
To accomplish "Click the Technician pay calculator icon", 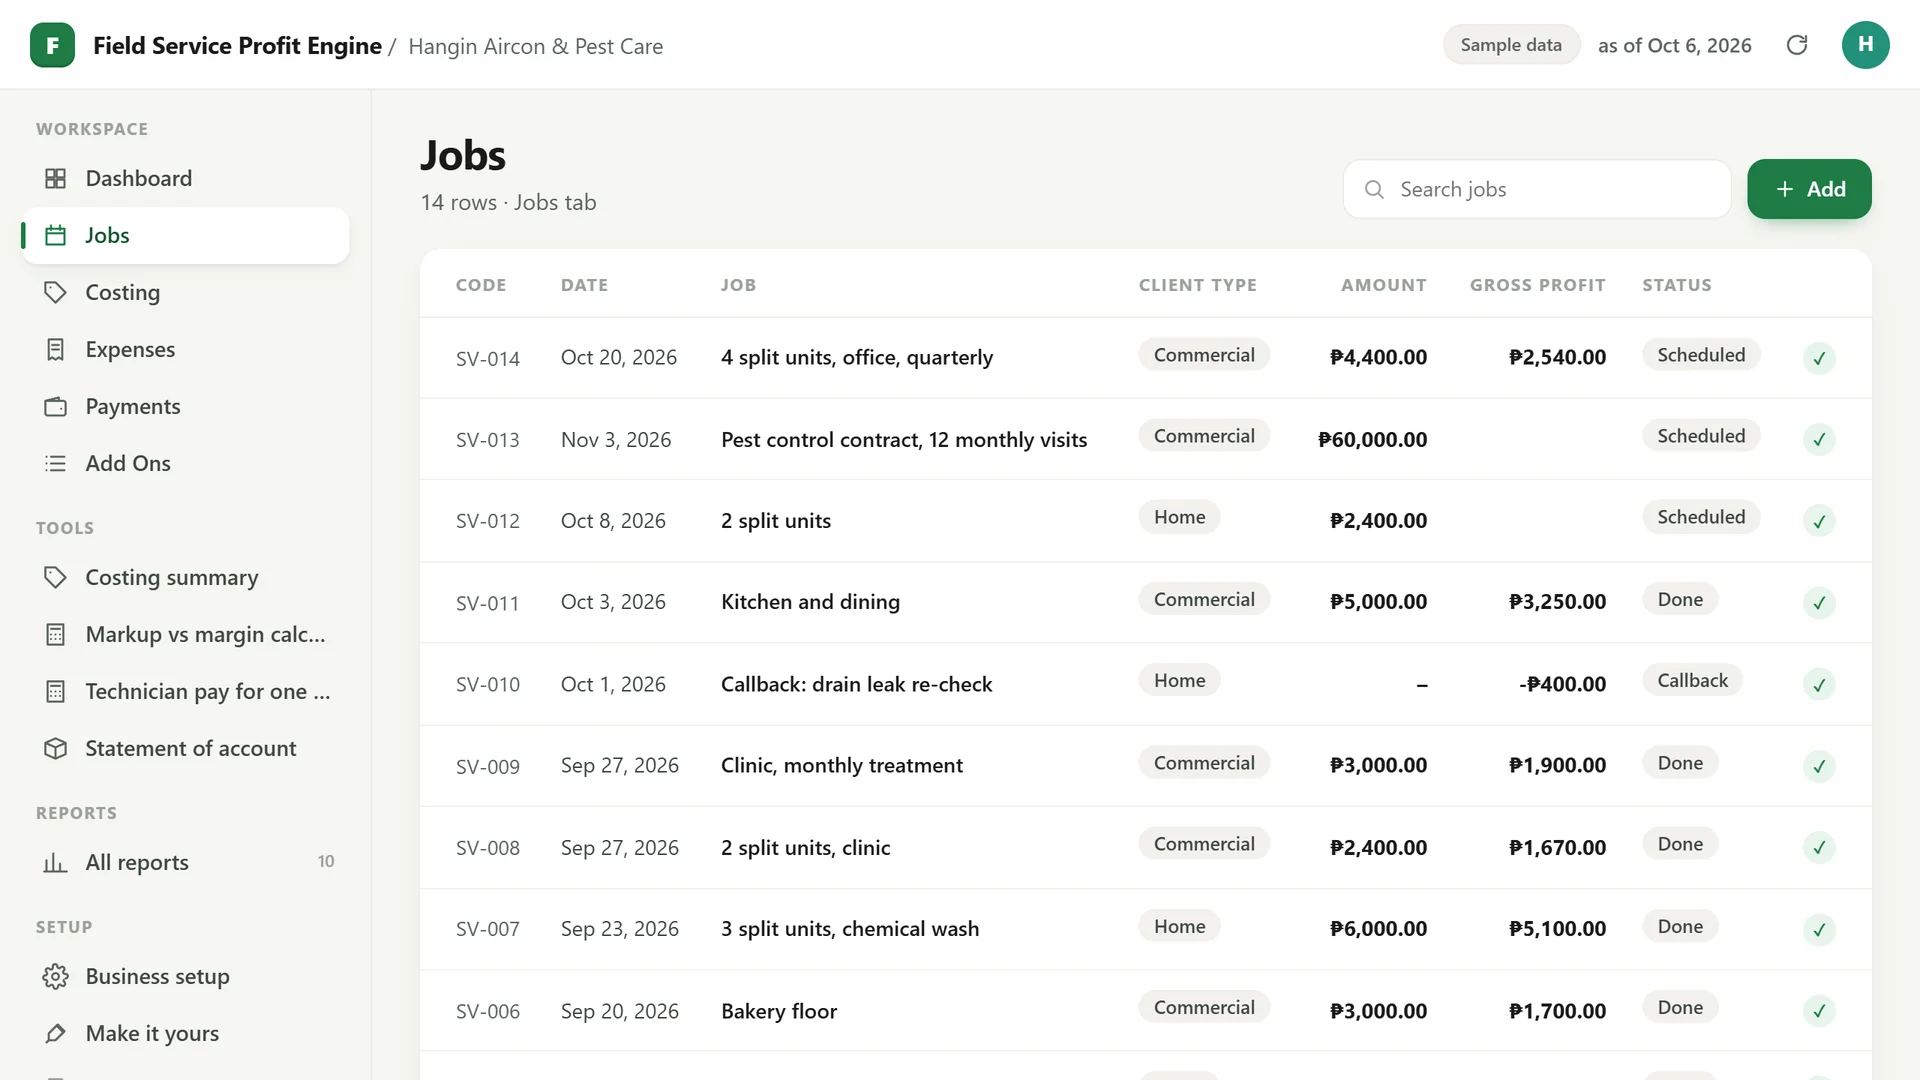I will (x=56, y=691).
